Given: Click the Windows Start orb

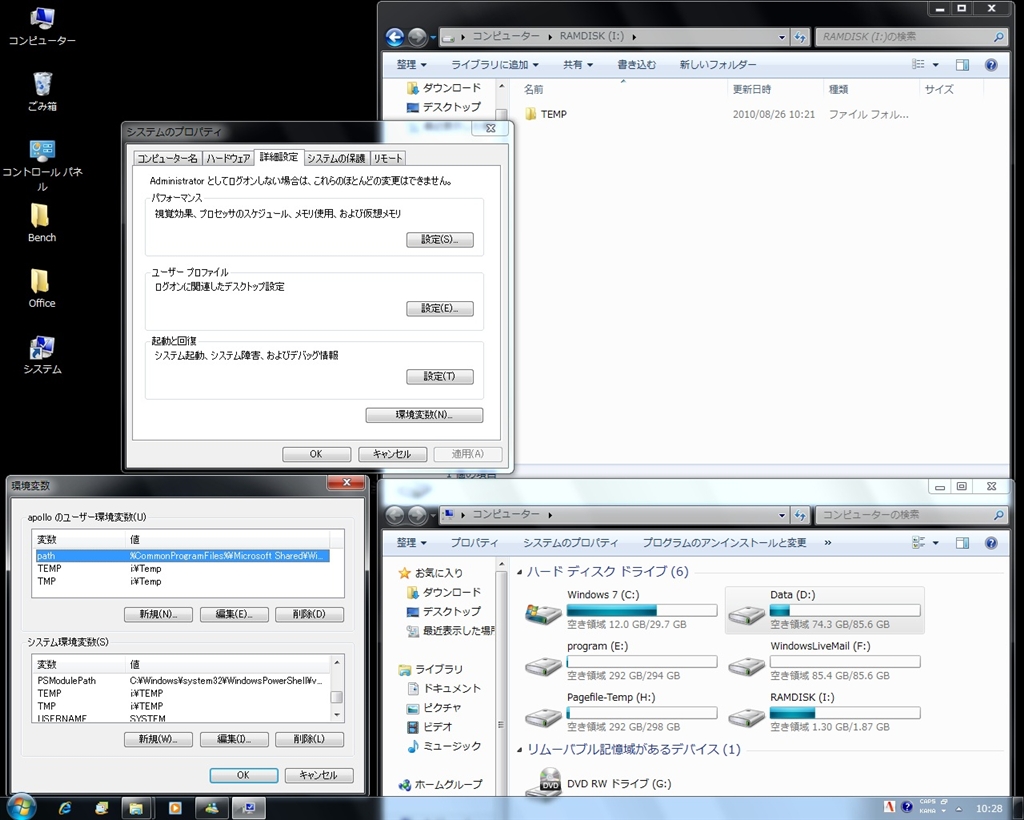Looking at the screenshot, I should coord(21,808).
